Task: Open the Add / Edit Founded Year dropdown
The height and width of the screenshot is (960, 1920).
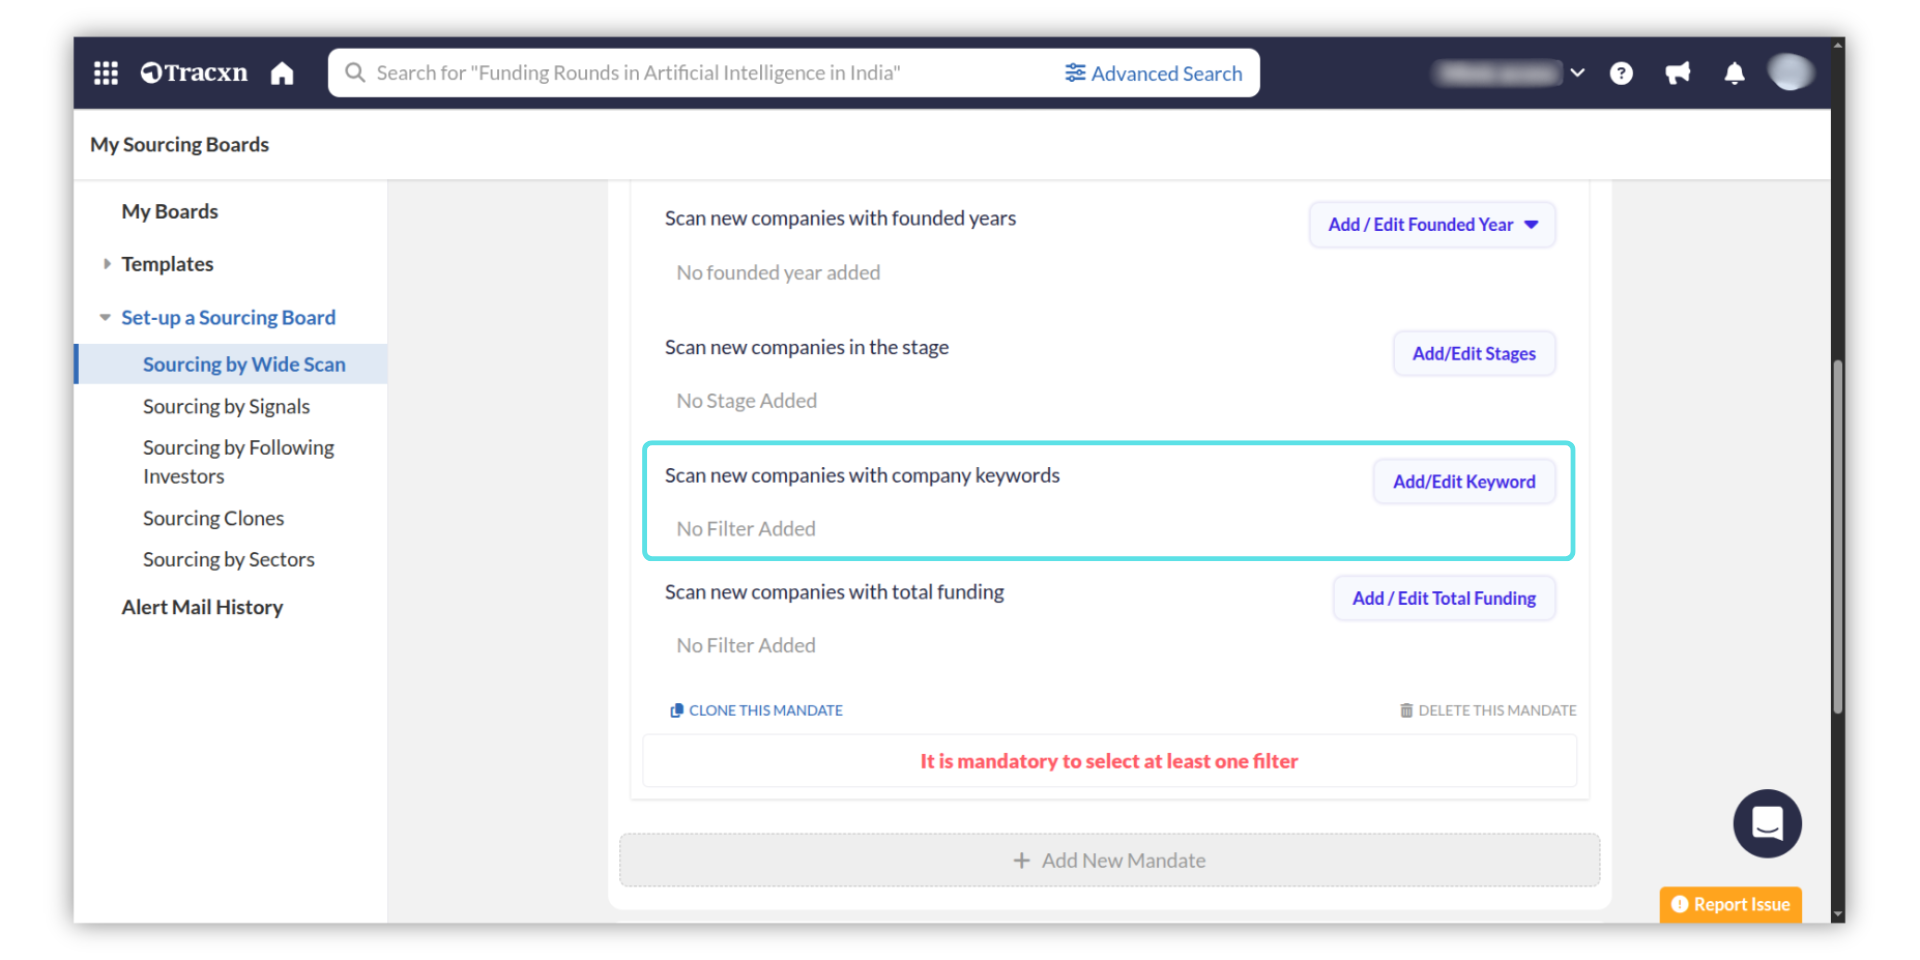Action: pyautogui.click(x=1431, y=225)
